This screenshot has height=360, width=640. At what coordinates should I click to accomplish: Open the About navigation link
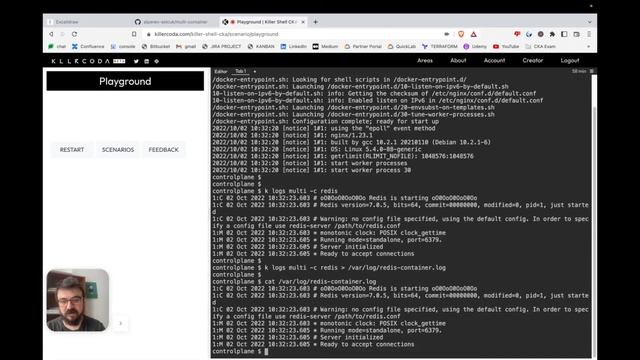point(458,60)
